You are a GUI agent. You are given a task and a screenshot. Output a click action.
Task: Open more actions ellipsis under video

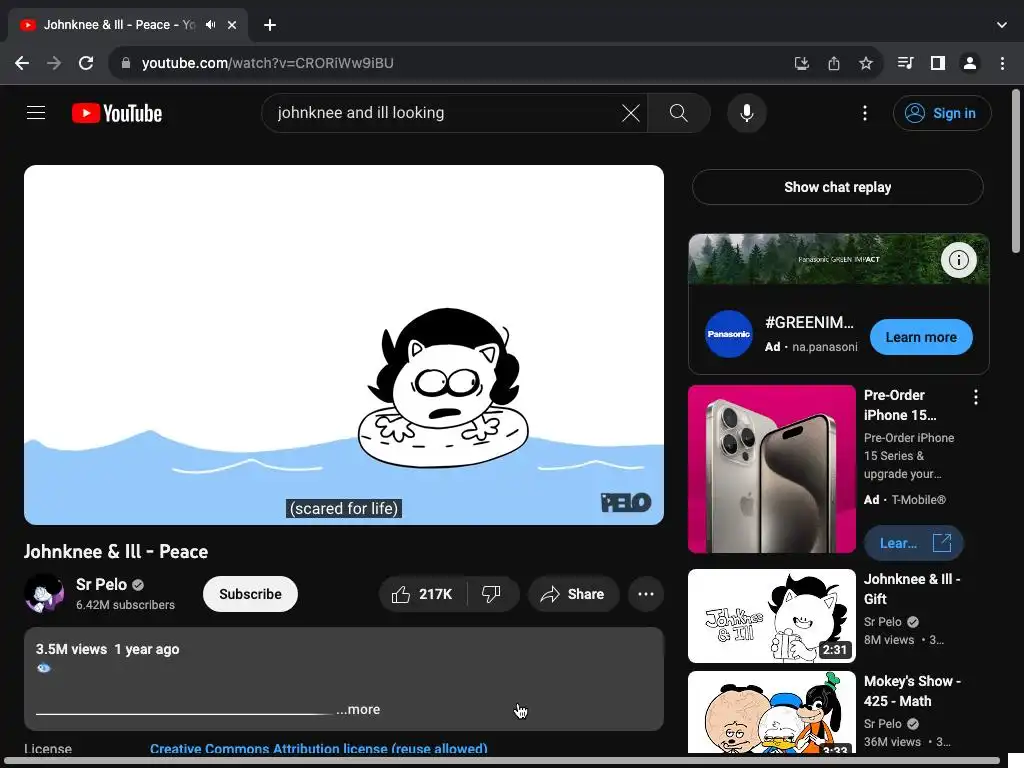pos(646,594)
